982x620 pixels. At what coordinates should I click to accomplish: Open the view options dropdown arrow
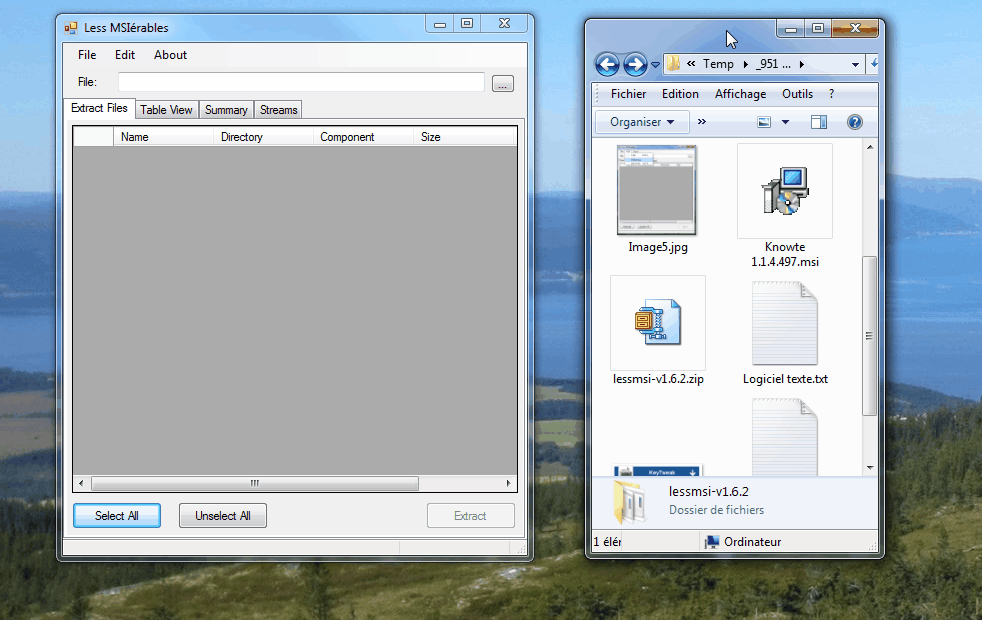pyautogui.click(x=785, y=122)
